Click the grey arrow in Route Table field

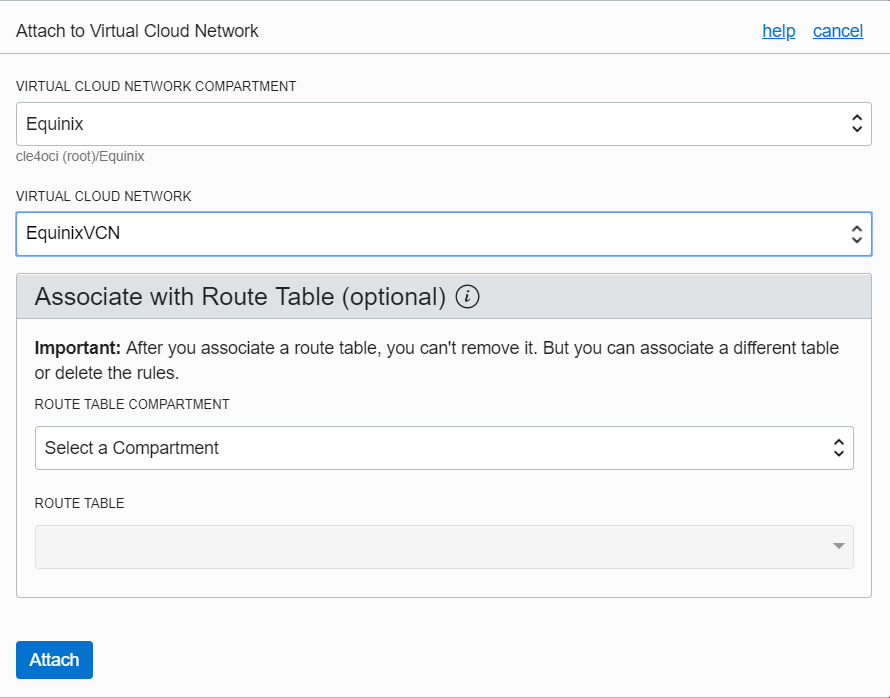click(x=838, y=546)
